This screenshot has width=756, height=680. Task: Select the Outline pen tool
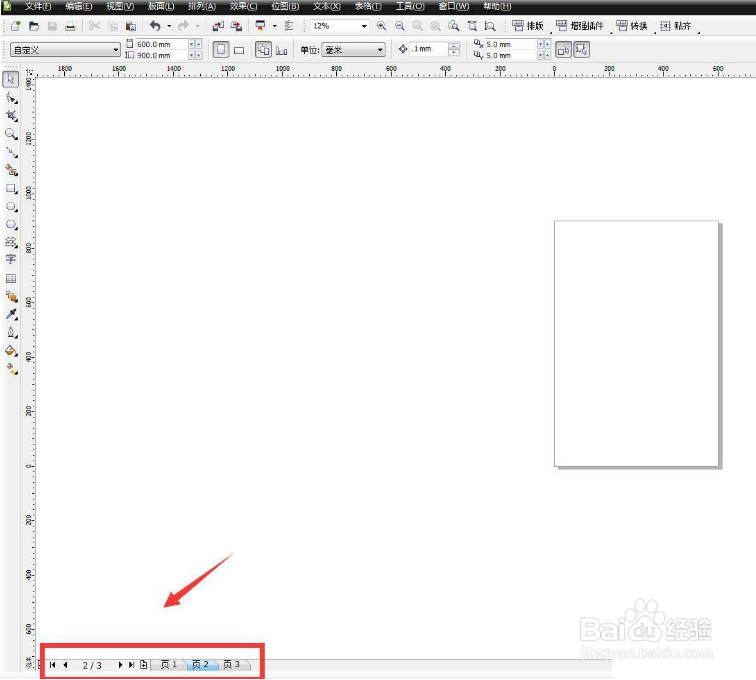click(x=11, y=333)
